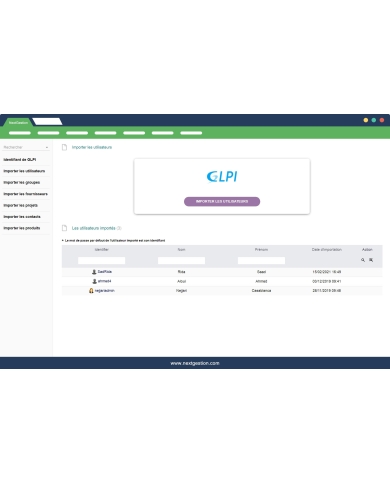Screen dimensions: 390x484
Task: Click the import date in the ahmed4 row
Action: [x=327, y=281]
